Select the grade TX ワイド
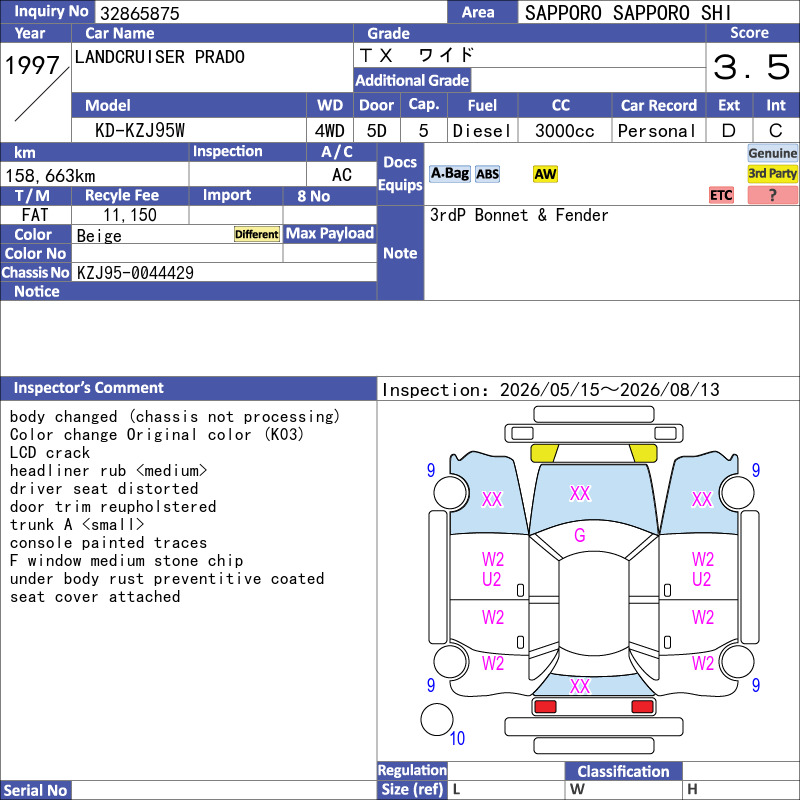Viewport: 800px width, 800px height. point(417,55)
